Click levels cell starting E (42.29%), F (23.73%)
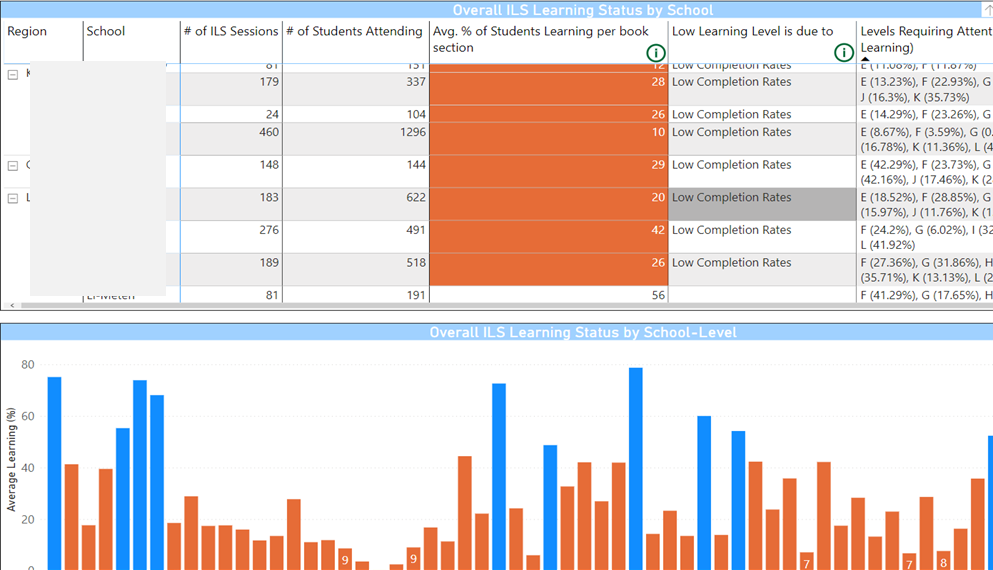993x570 pixels. click(x=925, y=172)
